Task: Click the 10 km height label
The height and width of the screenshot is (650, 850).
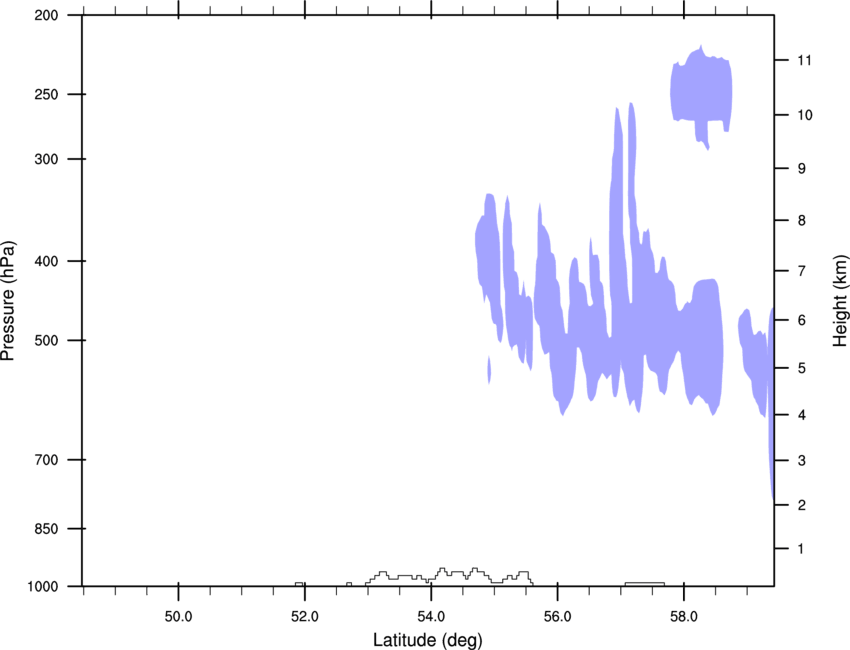Action: point(804,115)
